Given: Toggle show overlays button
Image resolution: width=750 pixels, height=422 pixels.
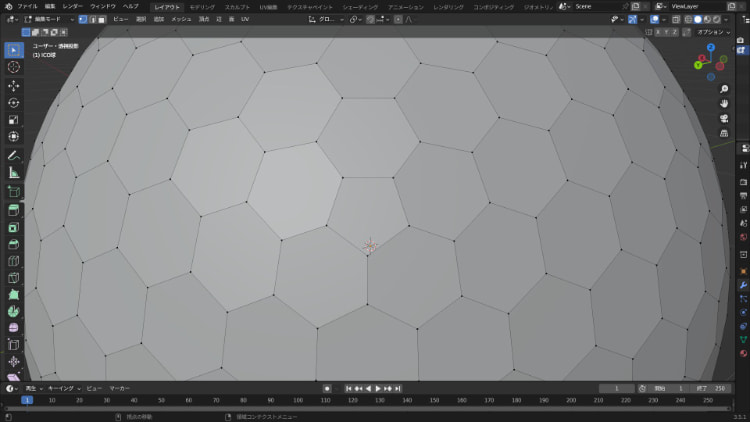Looking at the screenshot, I should tap(655, 19).
